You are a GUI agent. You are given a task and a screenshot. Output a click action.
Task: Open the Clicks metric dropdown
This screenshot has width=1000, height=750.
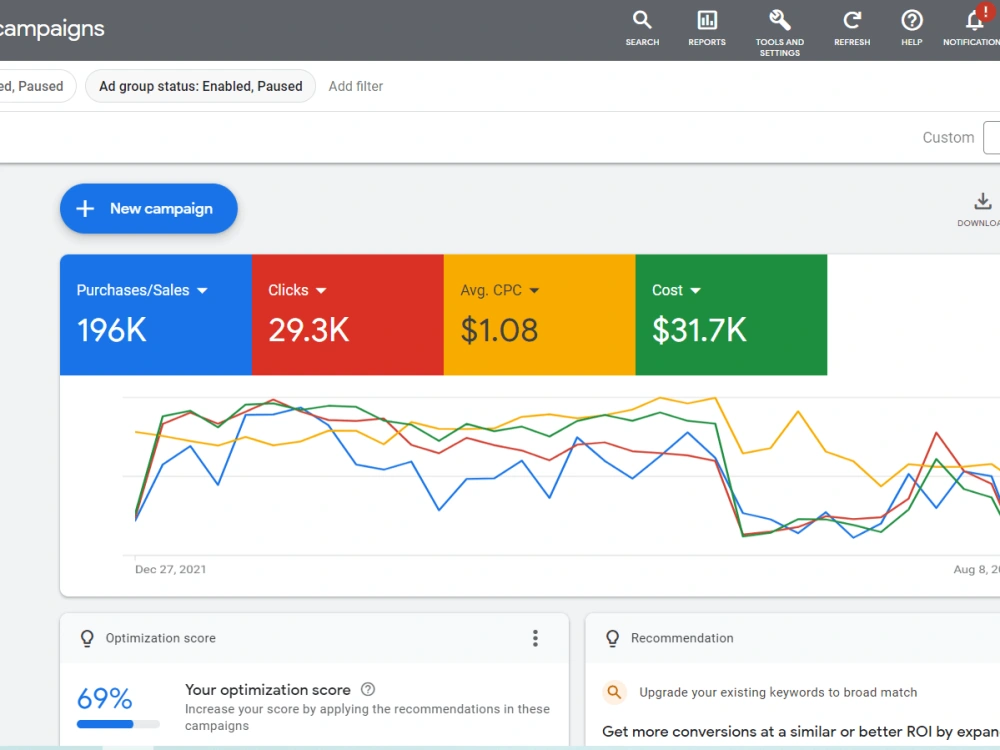coord(297,290)
